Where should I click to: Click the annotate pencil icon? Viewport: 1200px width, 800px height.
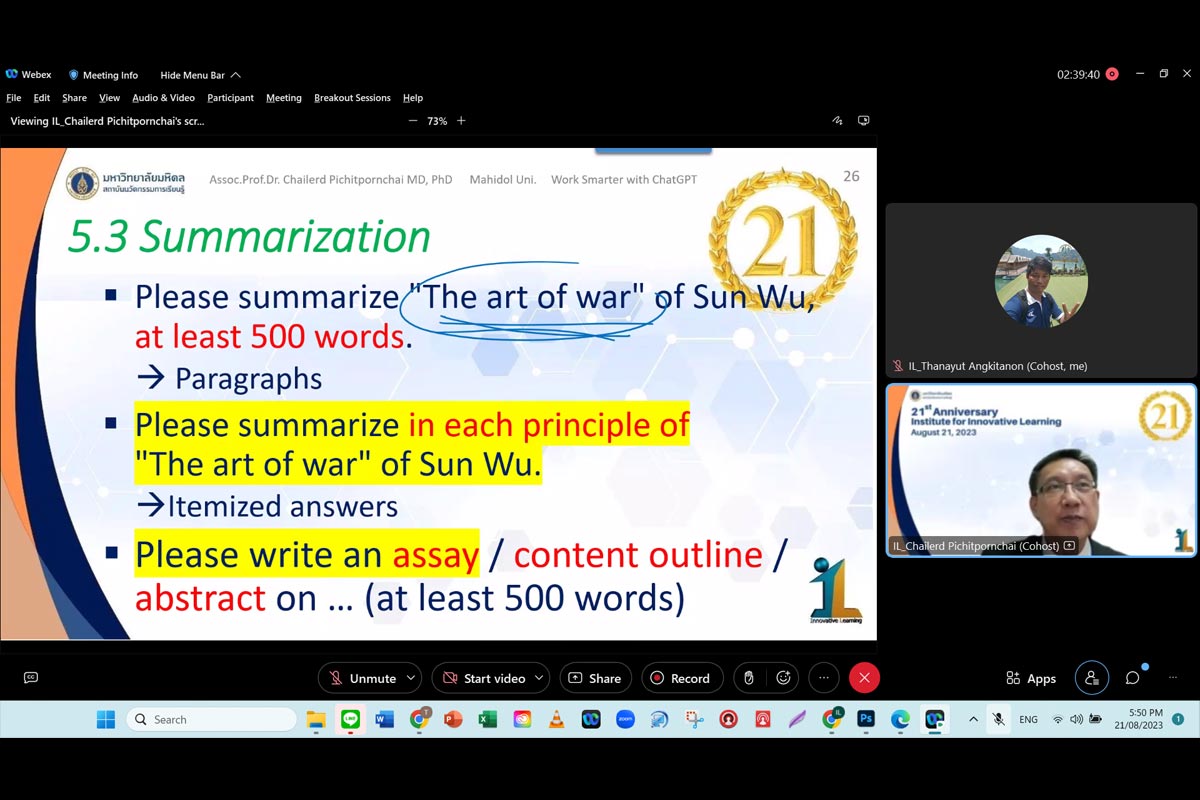pos(837,121)
